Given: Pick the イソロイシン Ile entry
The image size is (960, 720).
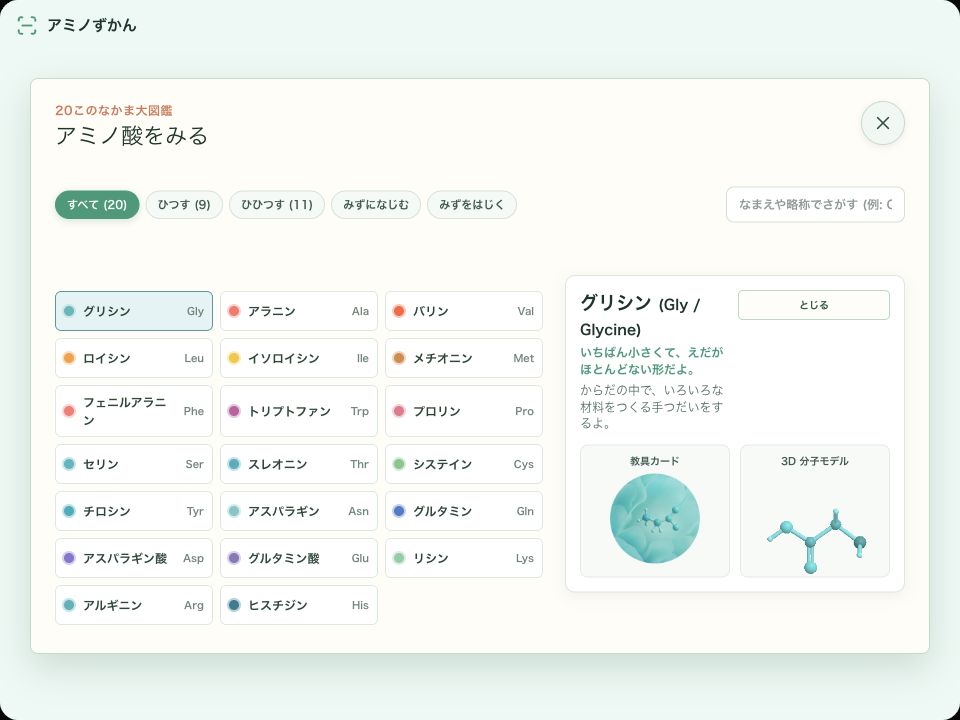Looking at the screenshot, I should (299, 358).
